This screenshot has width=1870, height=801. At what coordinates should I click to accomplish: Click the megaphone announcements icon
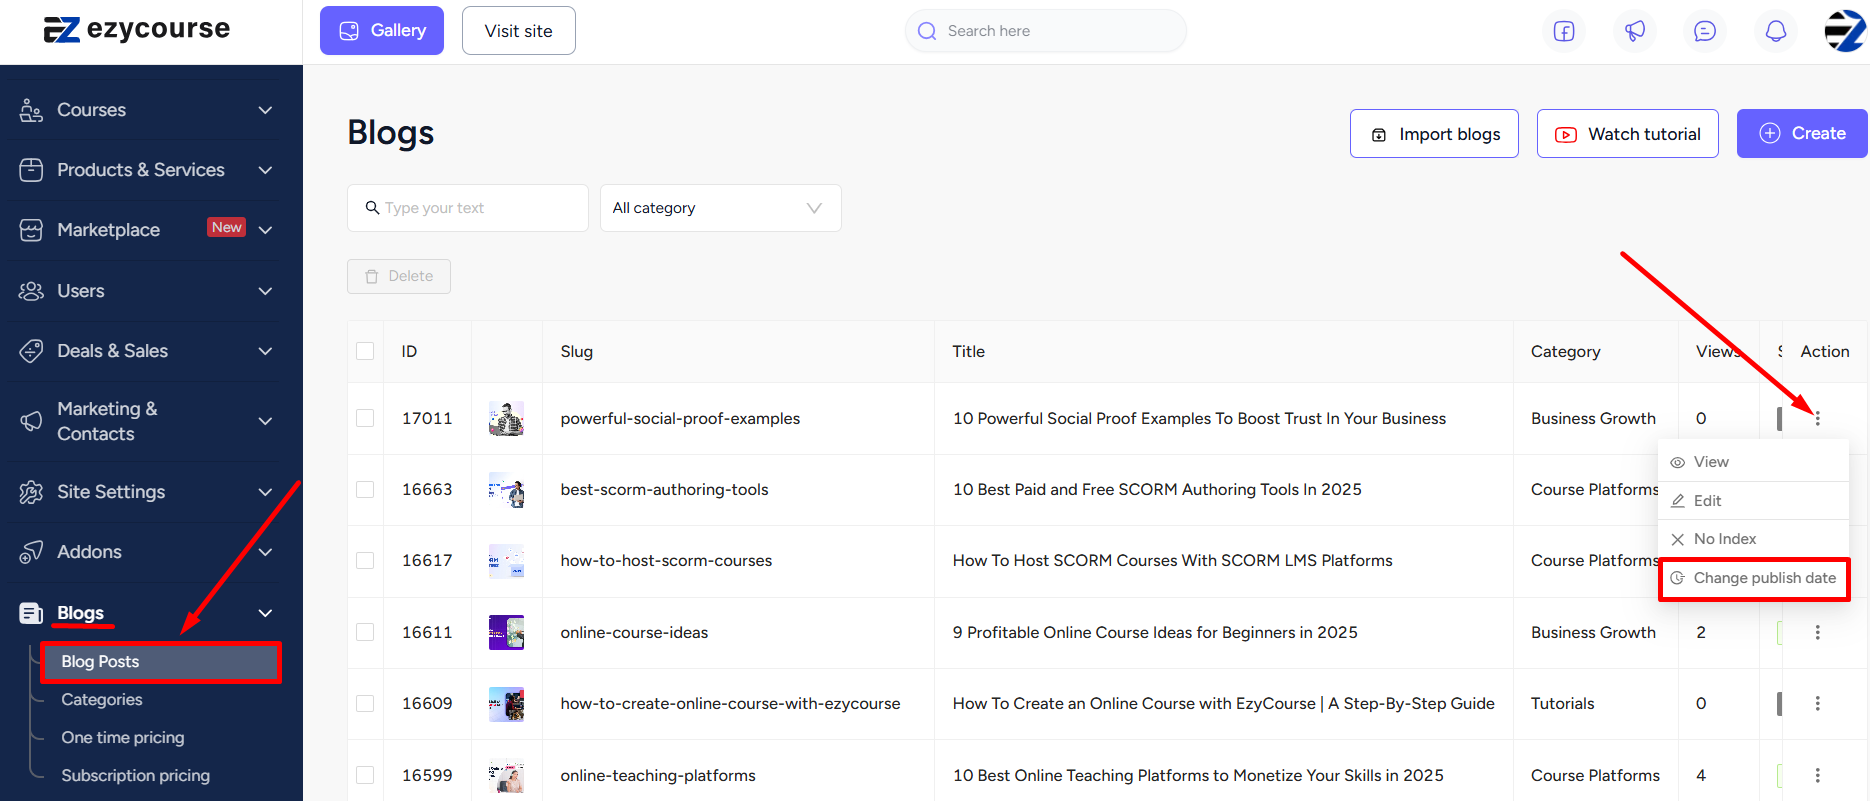pyautogui.click(x=1635, y=31)
